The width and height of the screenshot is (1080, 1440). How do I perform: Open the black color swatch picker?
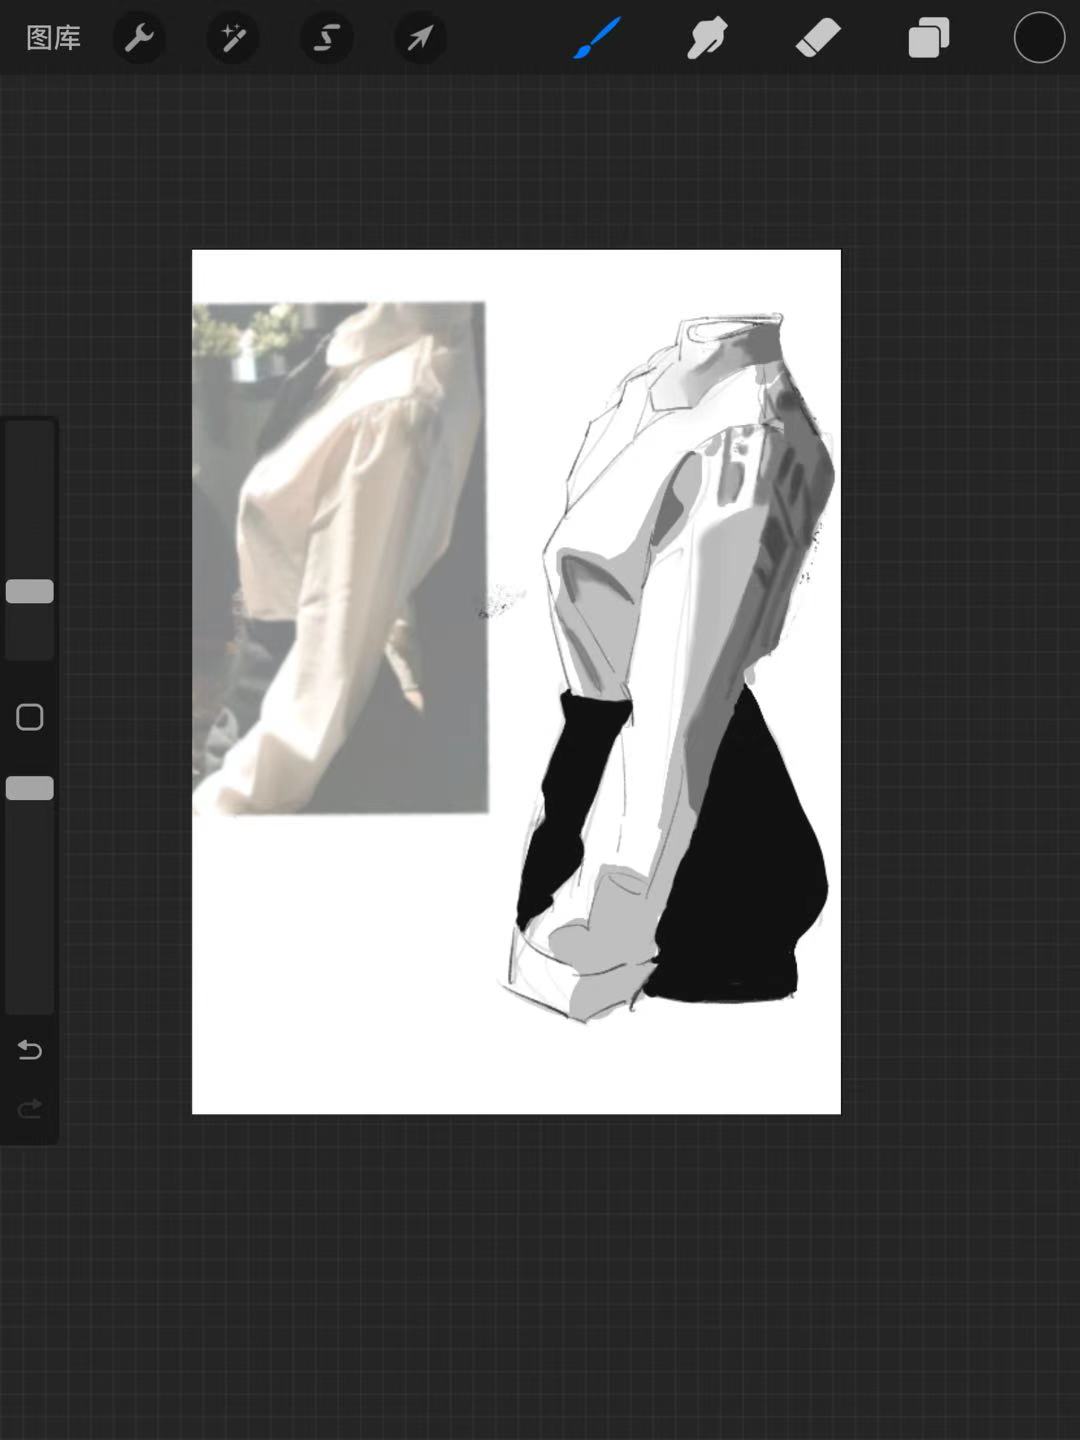[1039, 38]
